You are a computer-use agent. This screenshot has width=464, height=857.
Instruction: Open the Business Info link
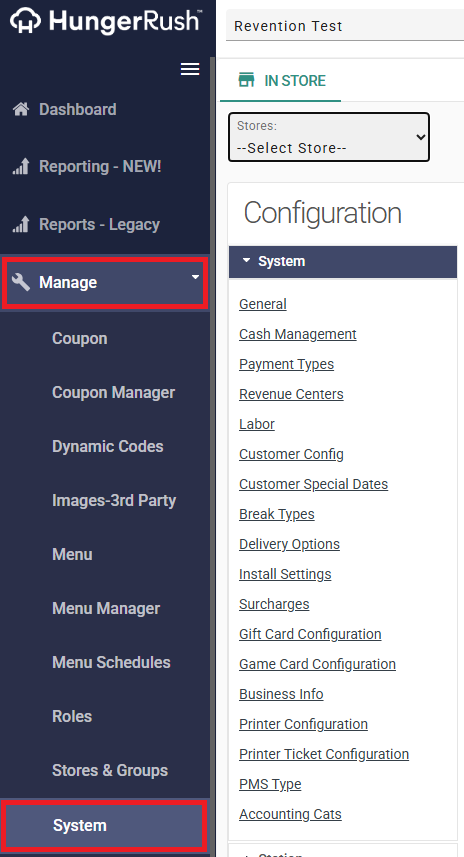click(x=281, y=694)
